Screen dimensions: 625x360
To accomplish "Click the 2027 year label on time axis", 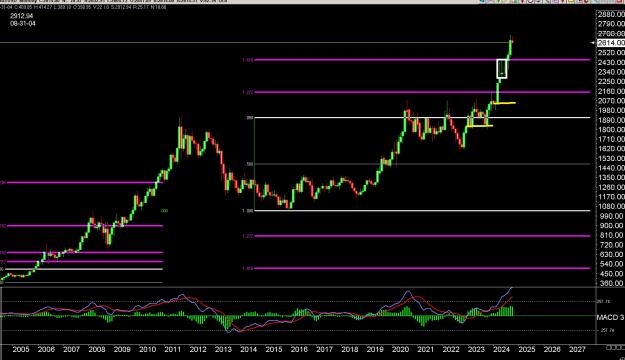I will point(577,349).
